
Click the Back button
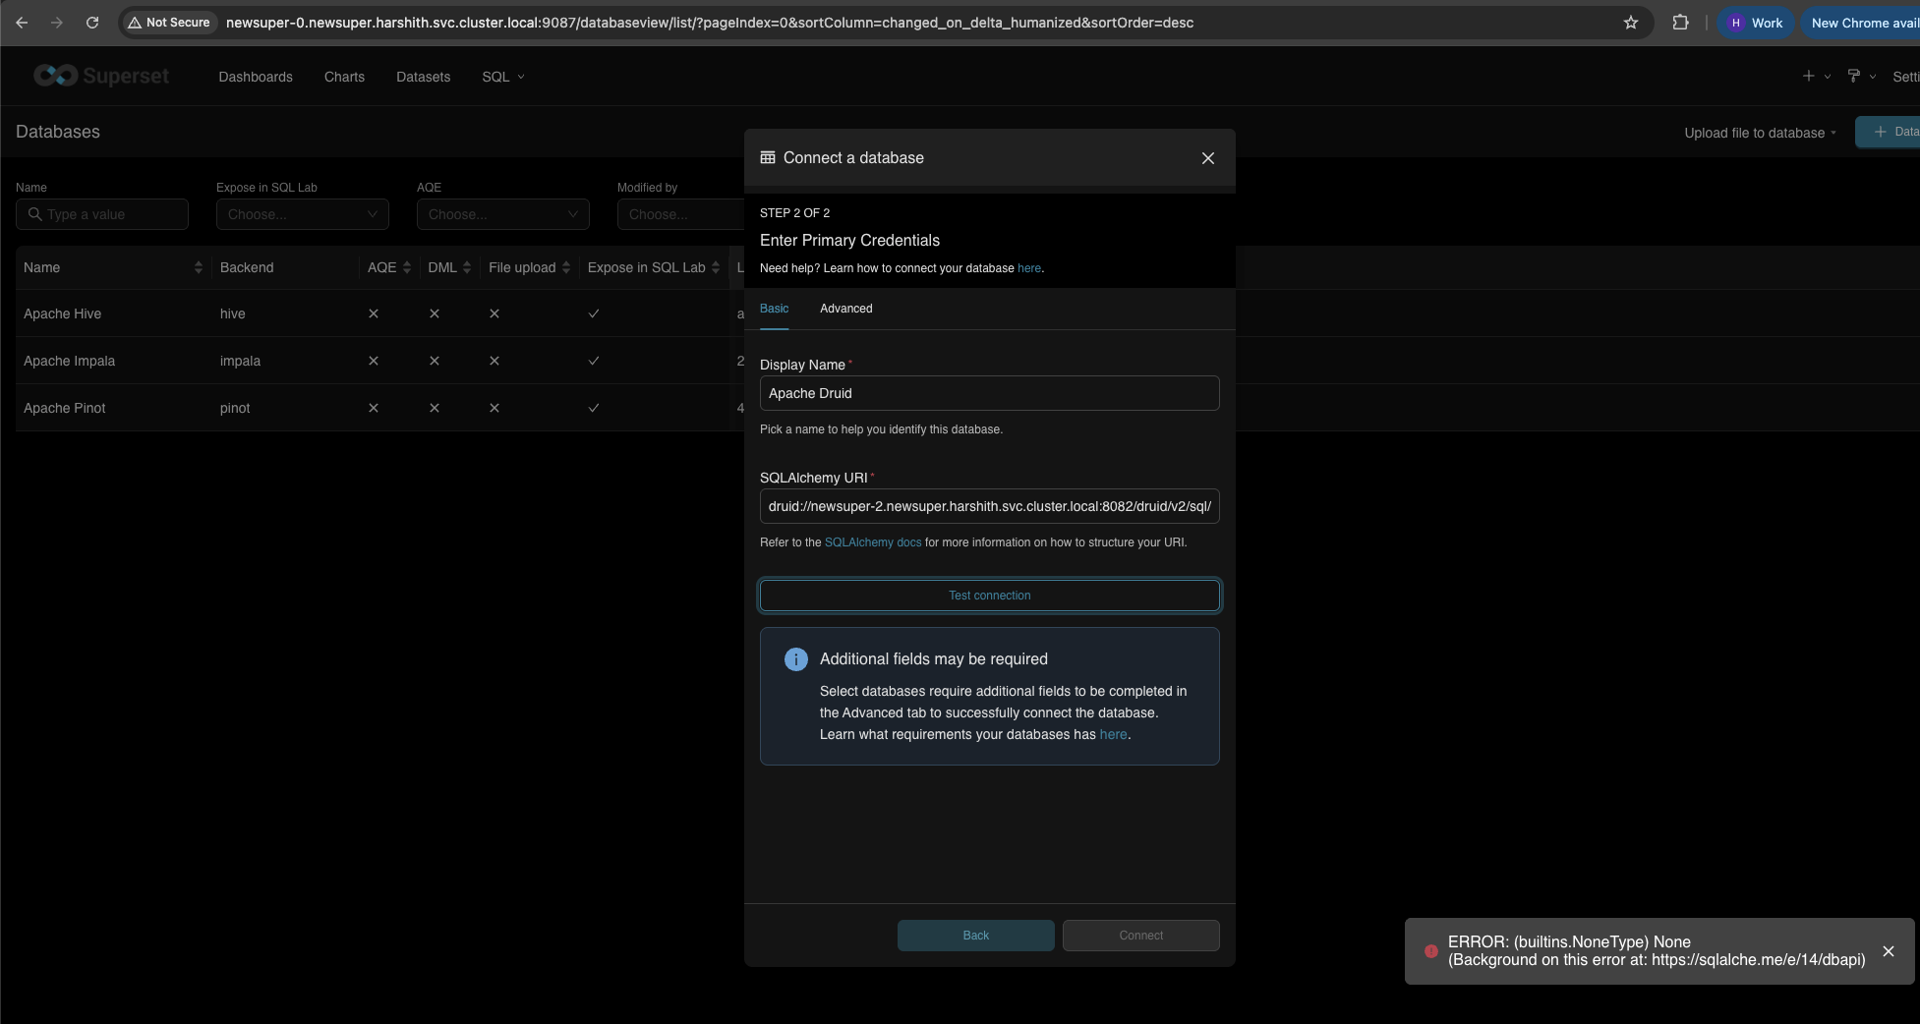click(x=976, y=935)
